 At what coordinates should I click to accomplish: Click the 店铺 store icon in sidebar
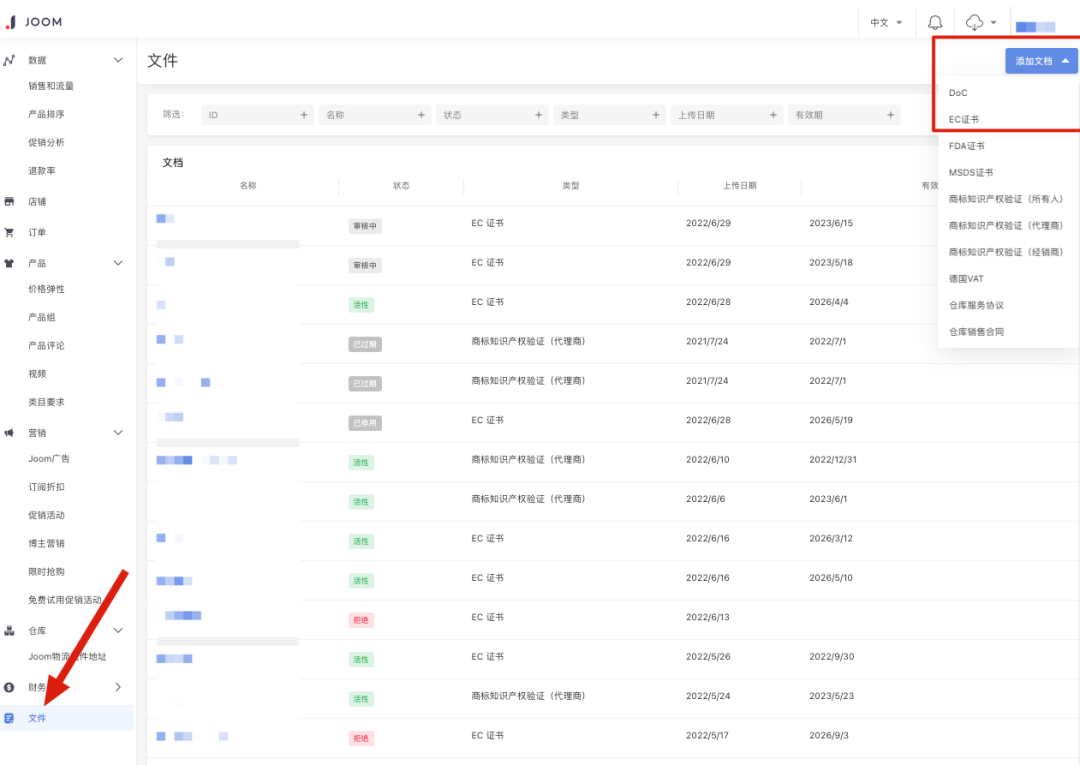pyautogui.click(x=10, y=201)
